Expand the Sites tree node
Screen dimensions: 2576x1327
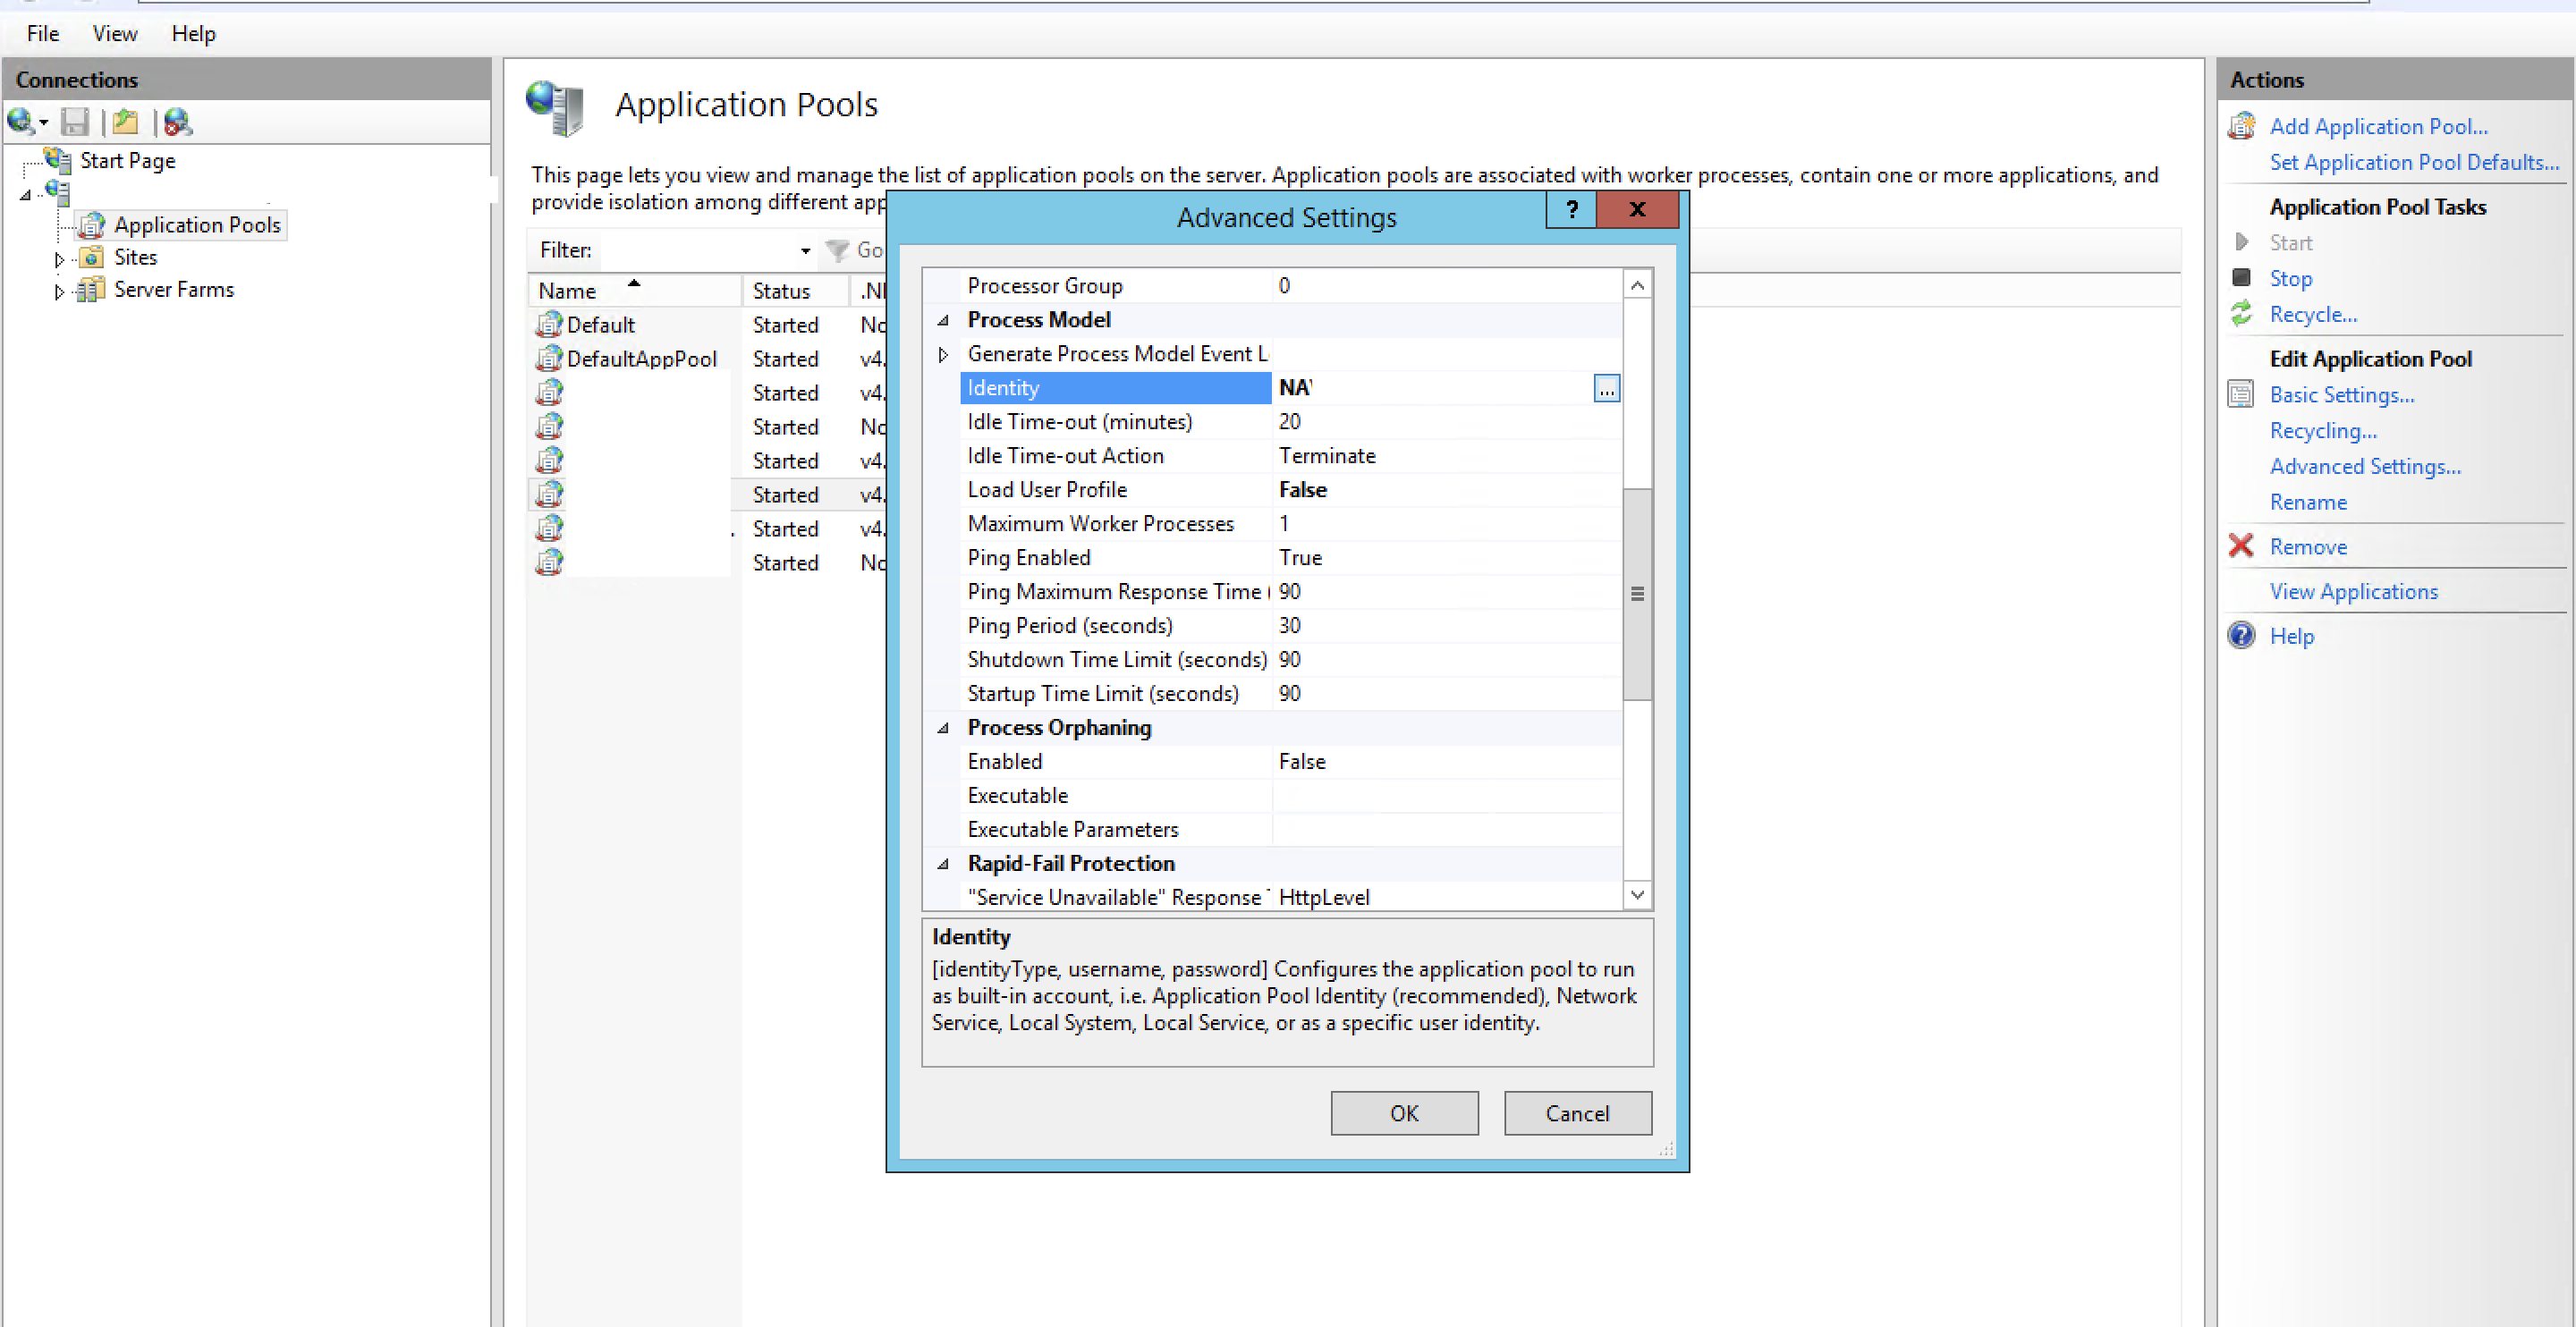pos(59,259)
